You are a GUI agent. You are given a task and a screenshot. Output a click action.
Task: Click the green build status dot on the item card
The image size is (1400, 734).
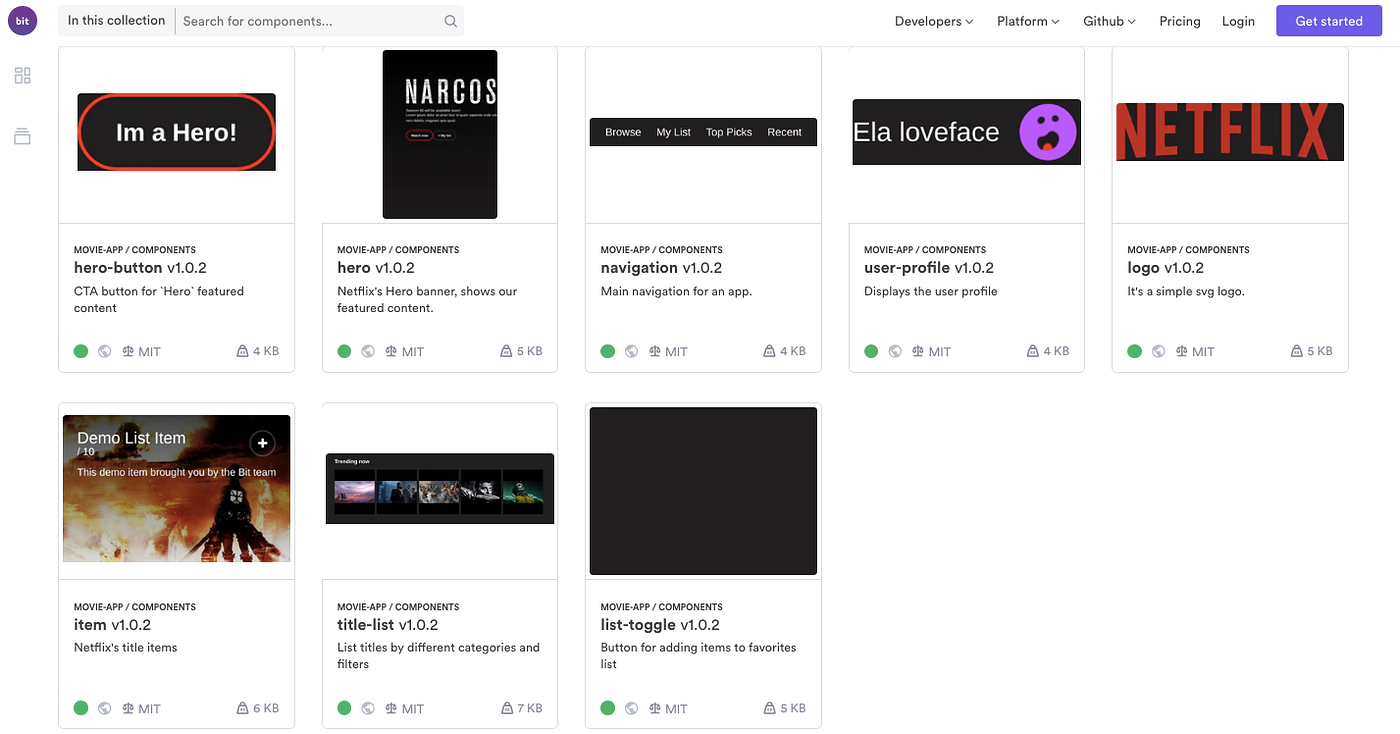[81, 708]
